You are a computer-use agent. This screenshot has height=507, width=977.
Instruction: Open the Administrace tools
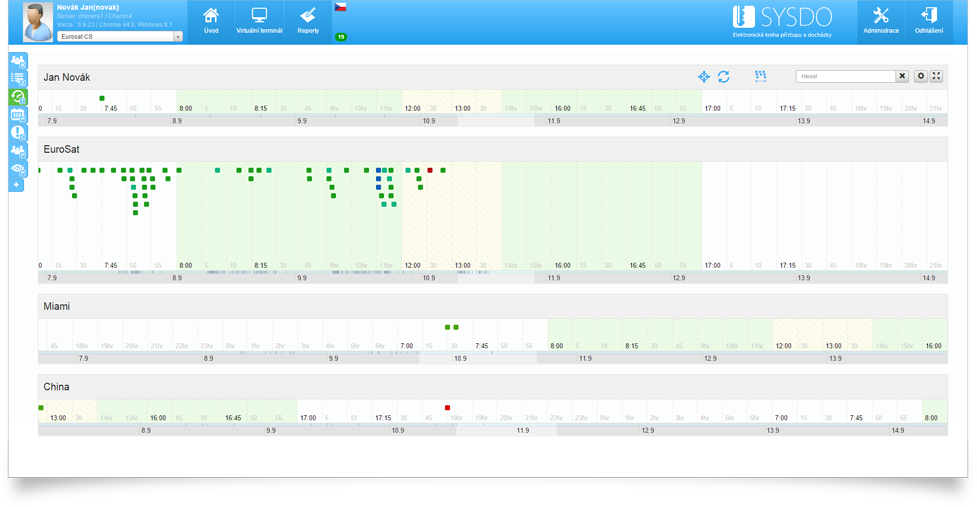[x=880, y=21]
